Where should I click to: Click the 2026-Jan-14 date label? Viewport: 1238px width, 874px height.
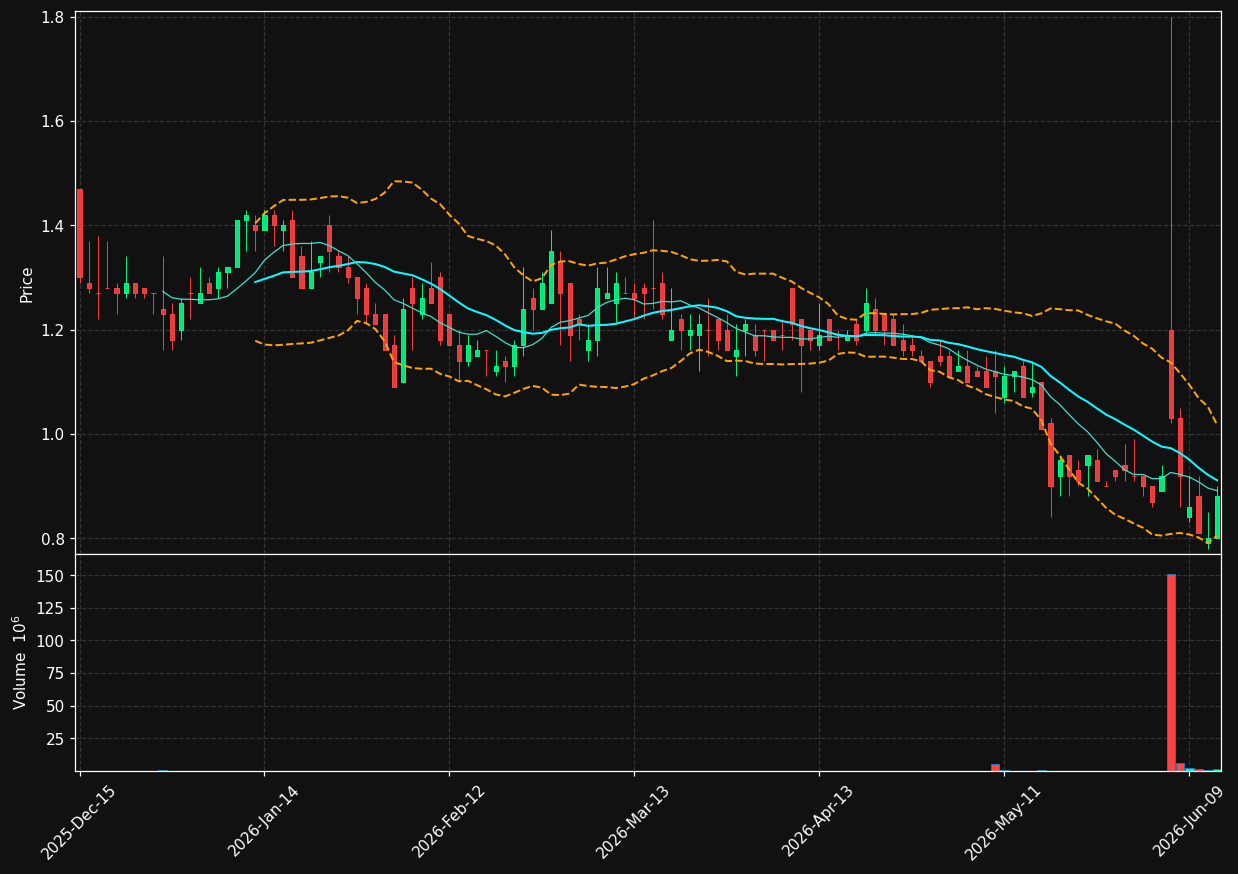pos(263,822)
